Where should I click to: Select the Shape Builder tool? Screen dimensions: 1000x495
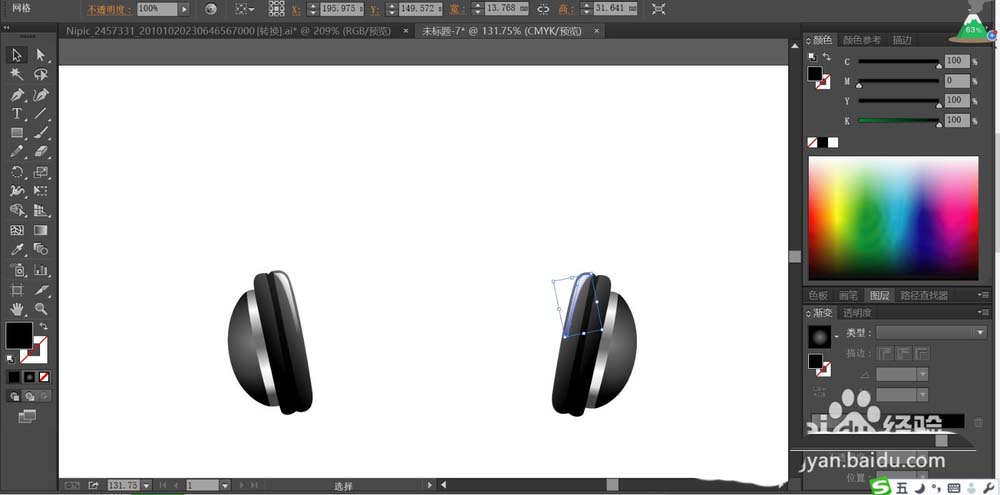click(x=17, y=210)
